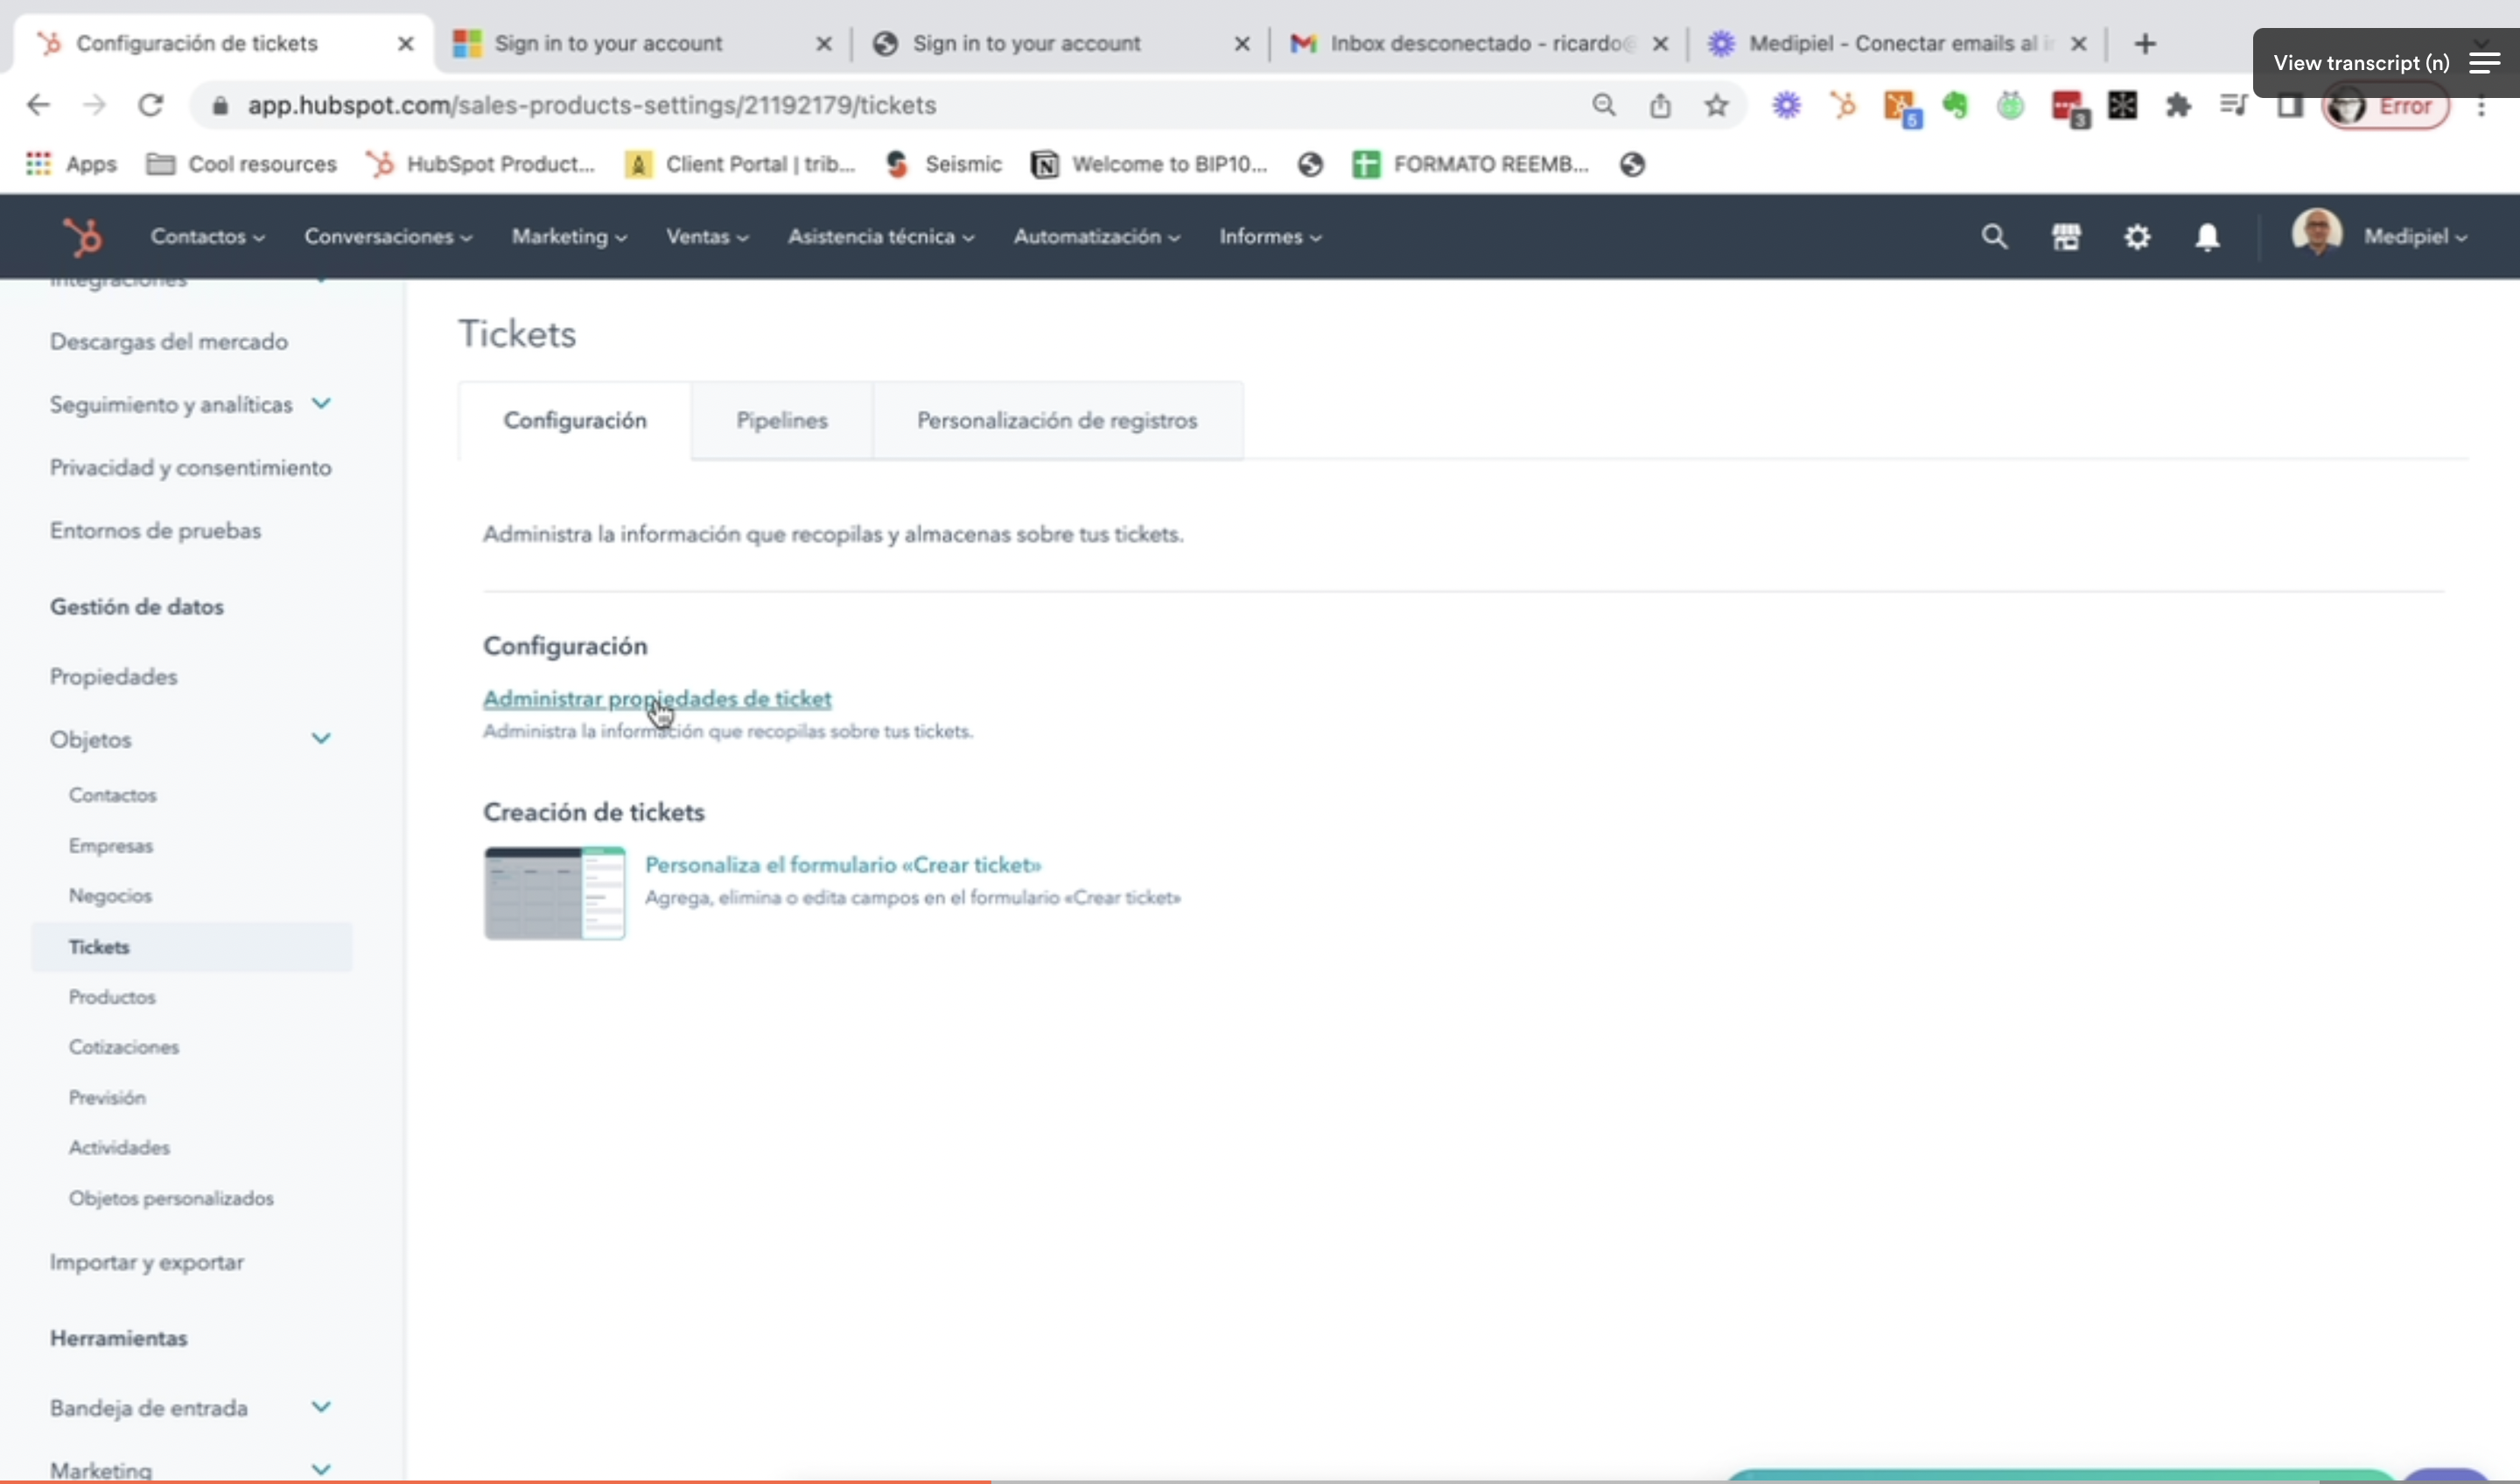Screen dimensions: 2520x1484
Task: Click the settings gear icon
Action: [x=2137, y=237]
